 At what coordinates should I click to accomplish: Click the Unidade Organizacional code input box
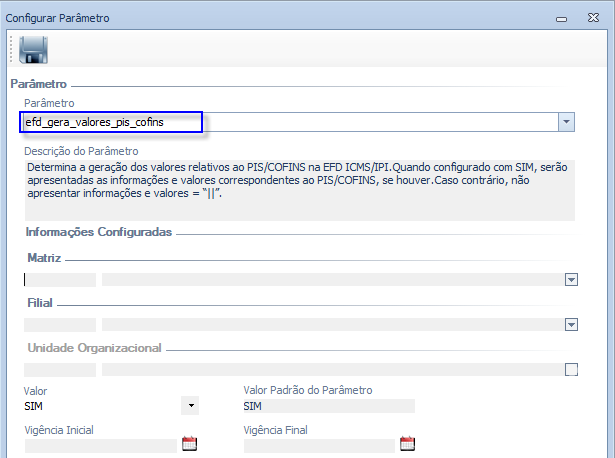60,370
